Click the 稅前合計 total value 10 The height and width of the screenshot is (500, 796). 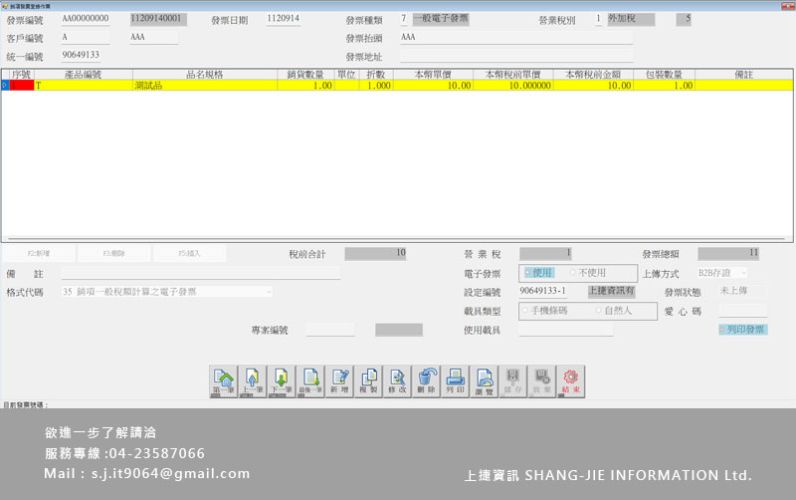tap(375, 253)
